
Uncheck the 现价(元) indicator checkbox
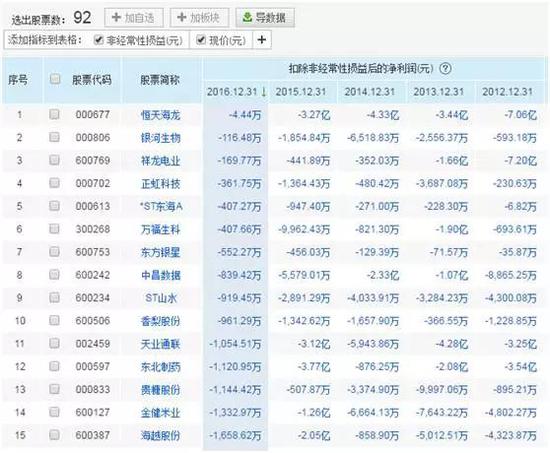tap(201, 40)
